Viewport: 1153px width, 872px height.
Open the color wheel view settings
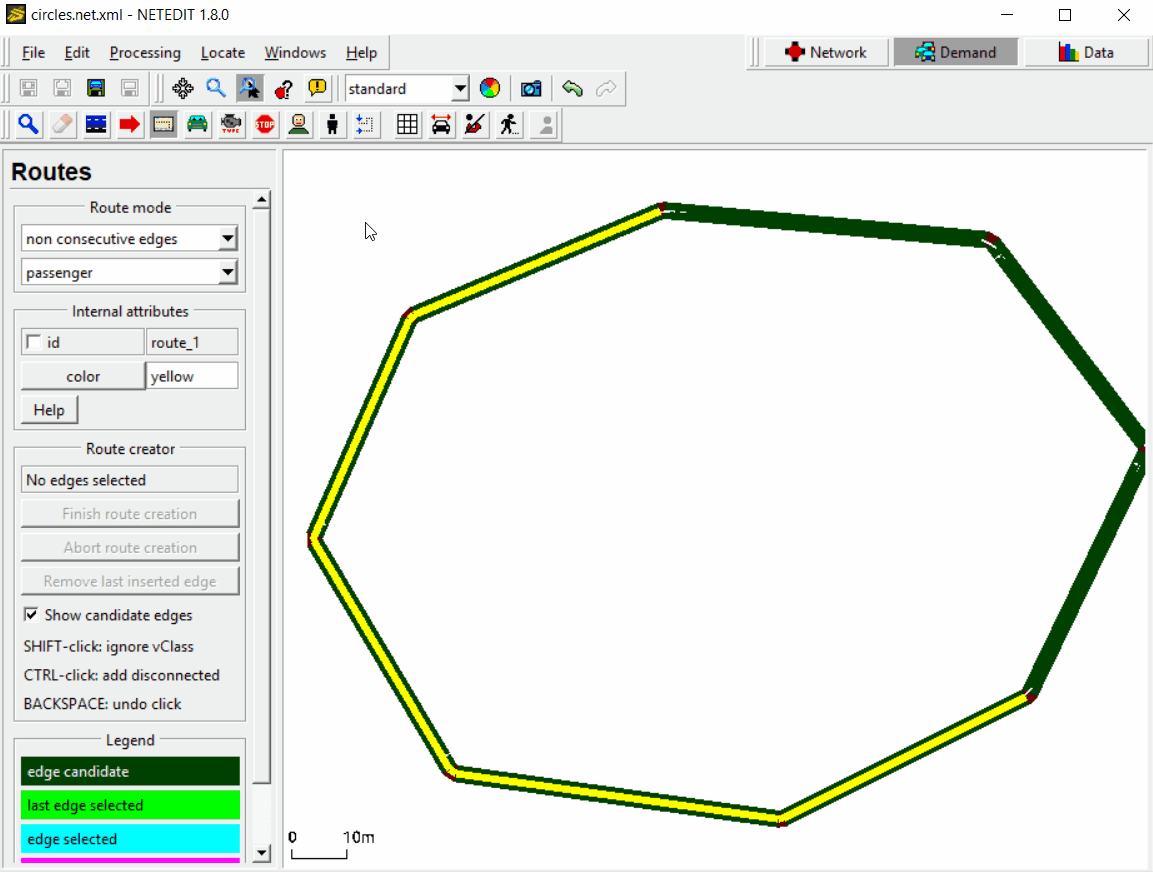489,88
